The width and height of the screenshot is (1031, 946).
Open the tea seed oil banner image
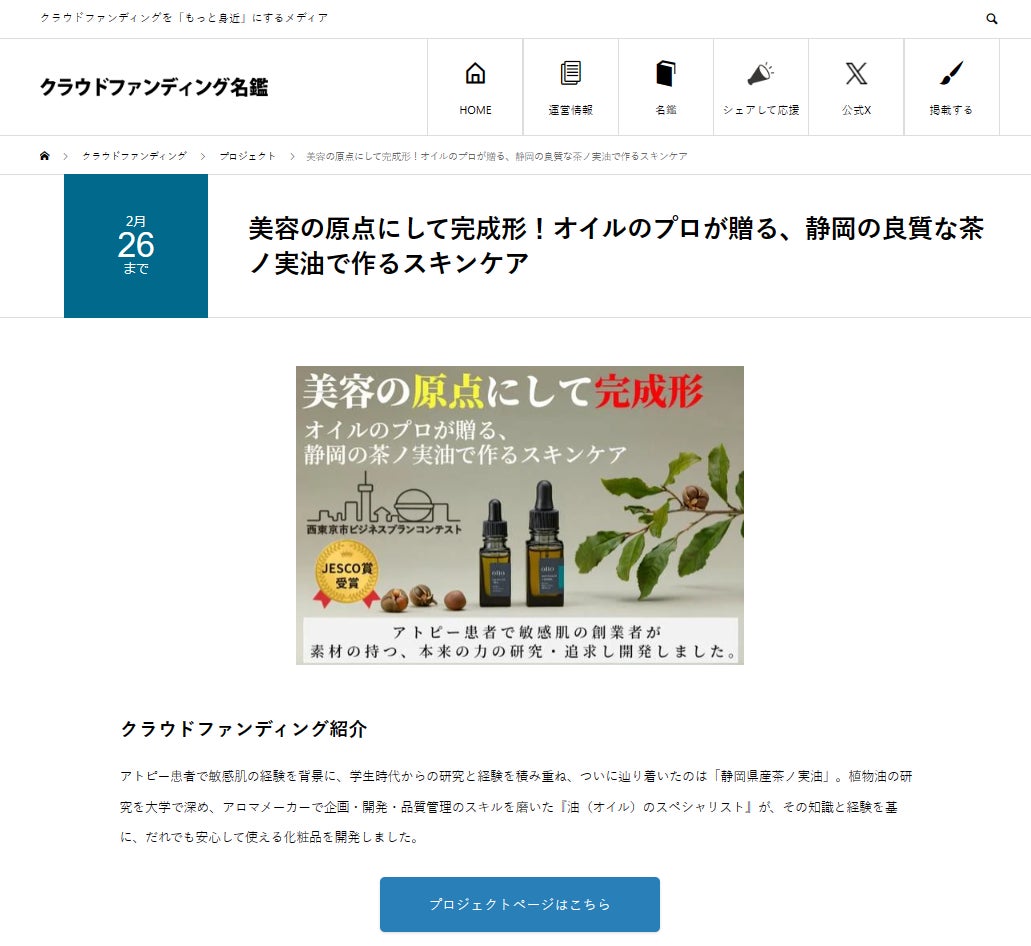[x=519, y=515]
